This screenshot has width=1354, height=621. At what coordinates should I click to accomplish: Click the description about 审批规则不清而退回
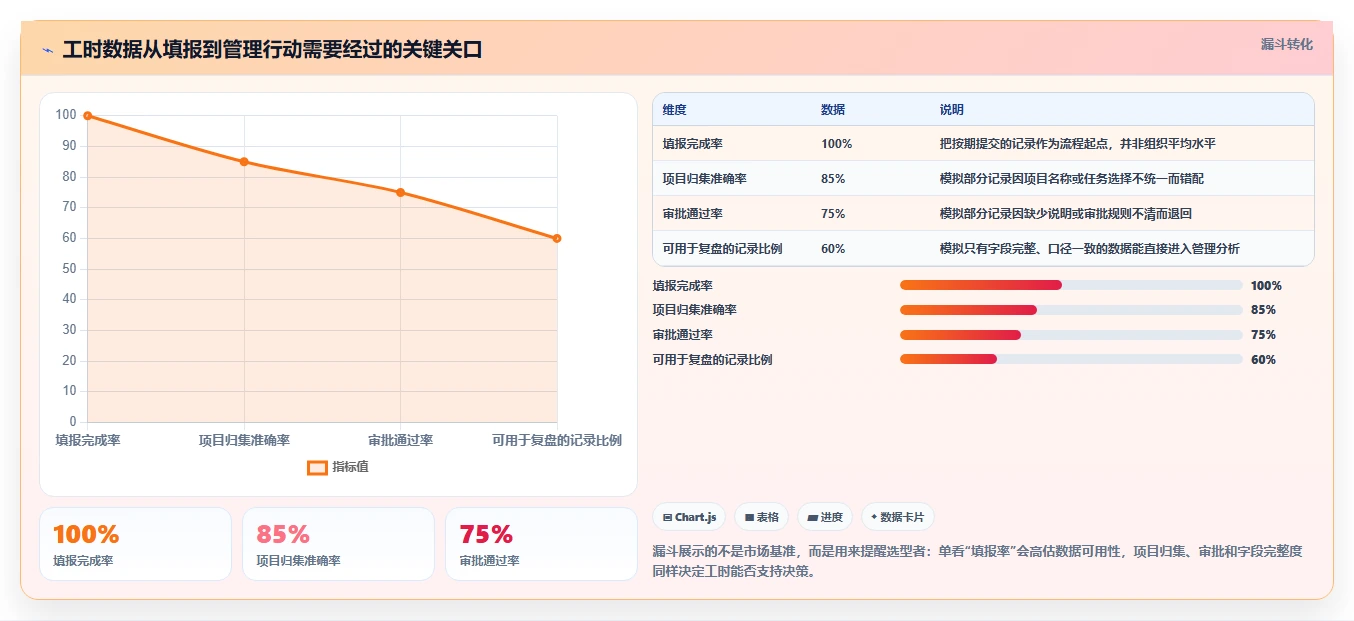[x=1066, y=214]
